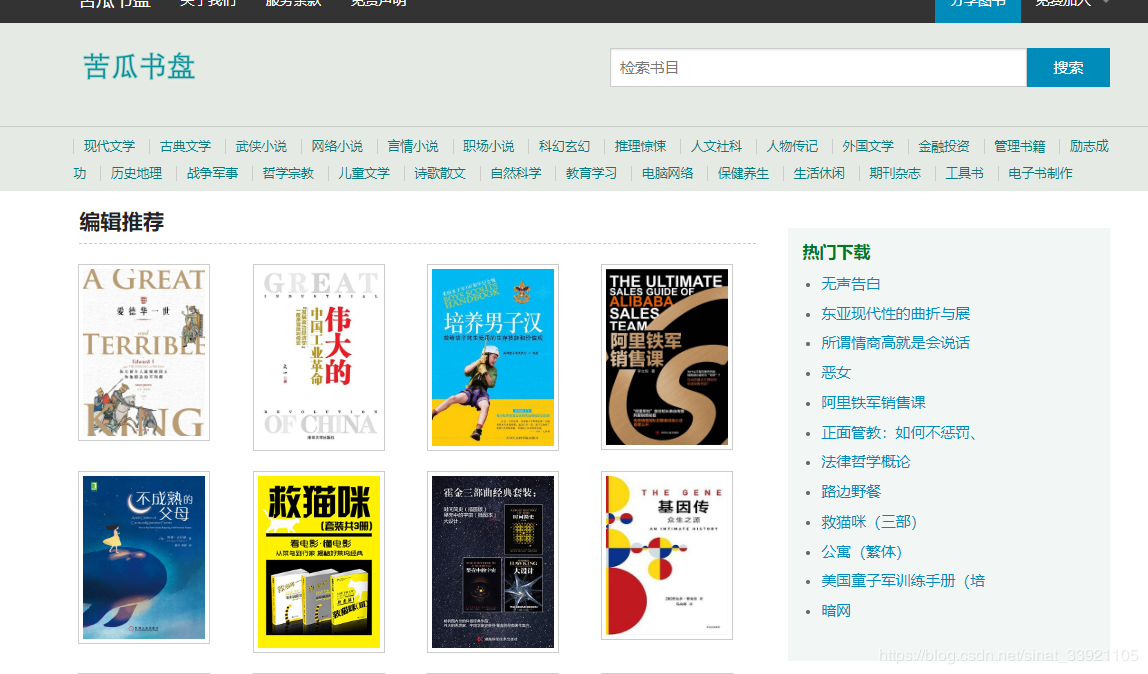The height and width of the screenshot is (674, 1148).
Task: Open the 不成熟的父母 book cover
Action: click(x=144, y=558)
